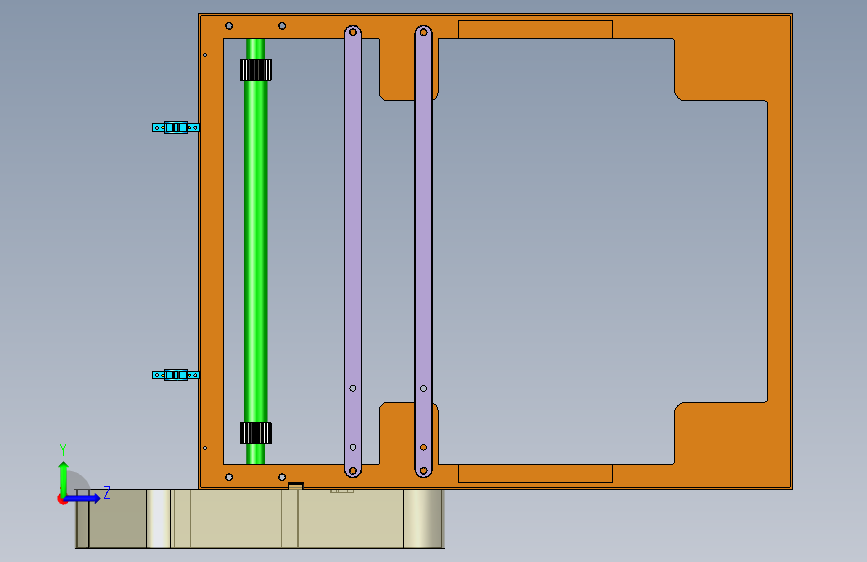The width and height of the screenshot is (867, 562).
Task: Click the green Y axis arrow of the triad
Action: click(64, 477)
